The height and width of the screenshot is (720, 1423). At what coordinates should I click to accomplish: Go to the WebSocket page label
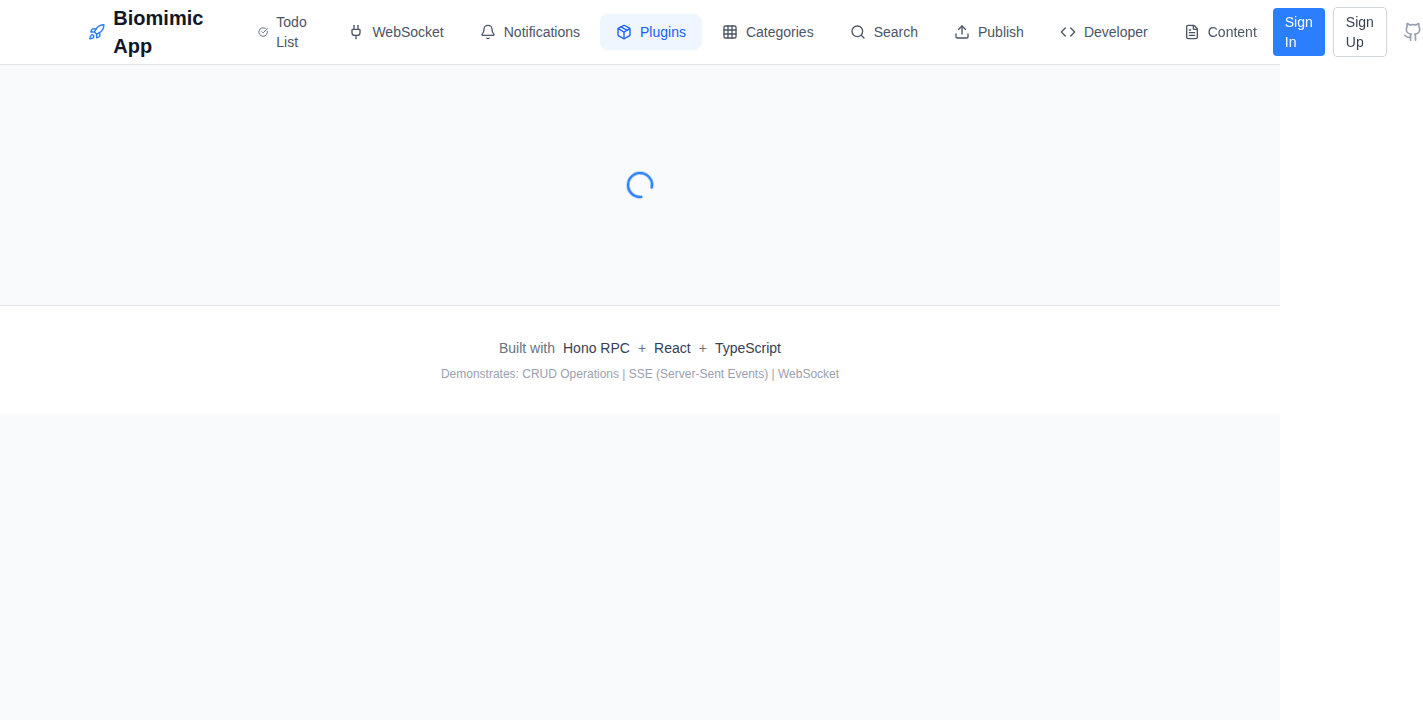(408, 32)
